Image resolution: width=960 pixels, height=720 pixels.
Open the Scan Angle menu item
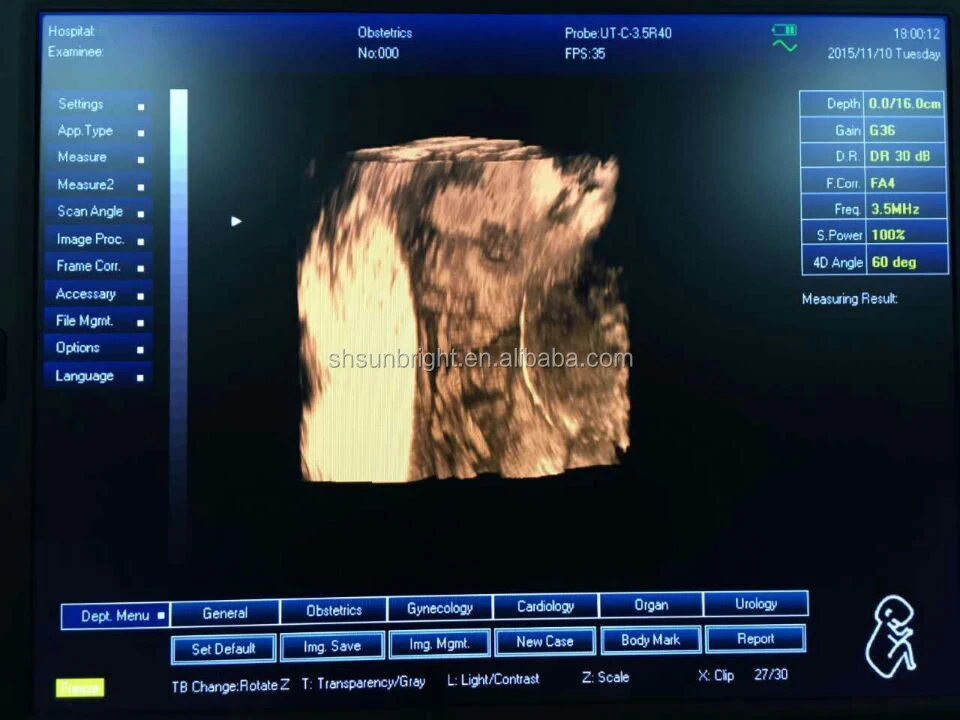98,212
